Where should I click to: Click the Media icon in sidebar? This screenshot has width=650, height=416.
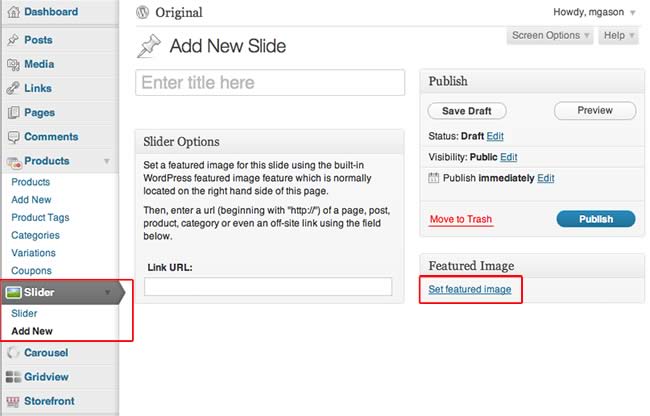click(13, 64)
